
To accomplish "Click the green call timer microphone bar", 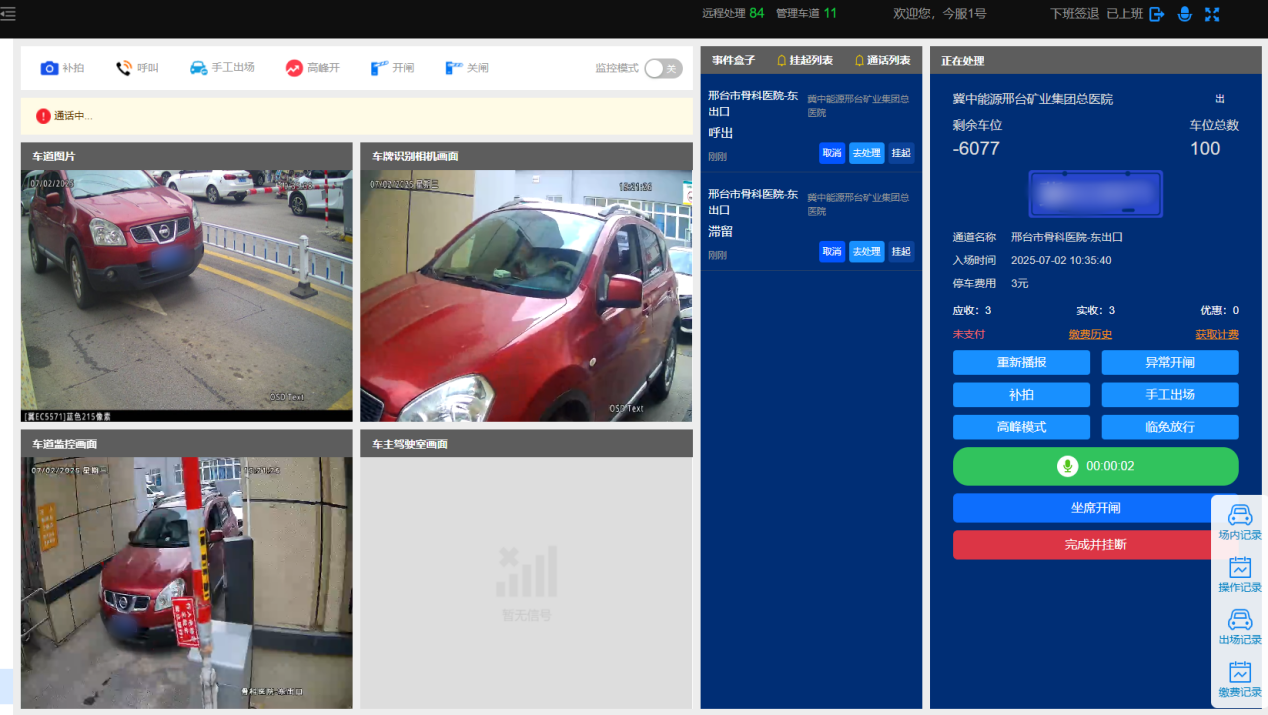I will [1095, 466].
